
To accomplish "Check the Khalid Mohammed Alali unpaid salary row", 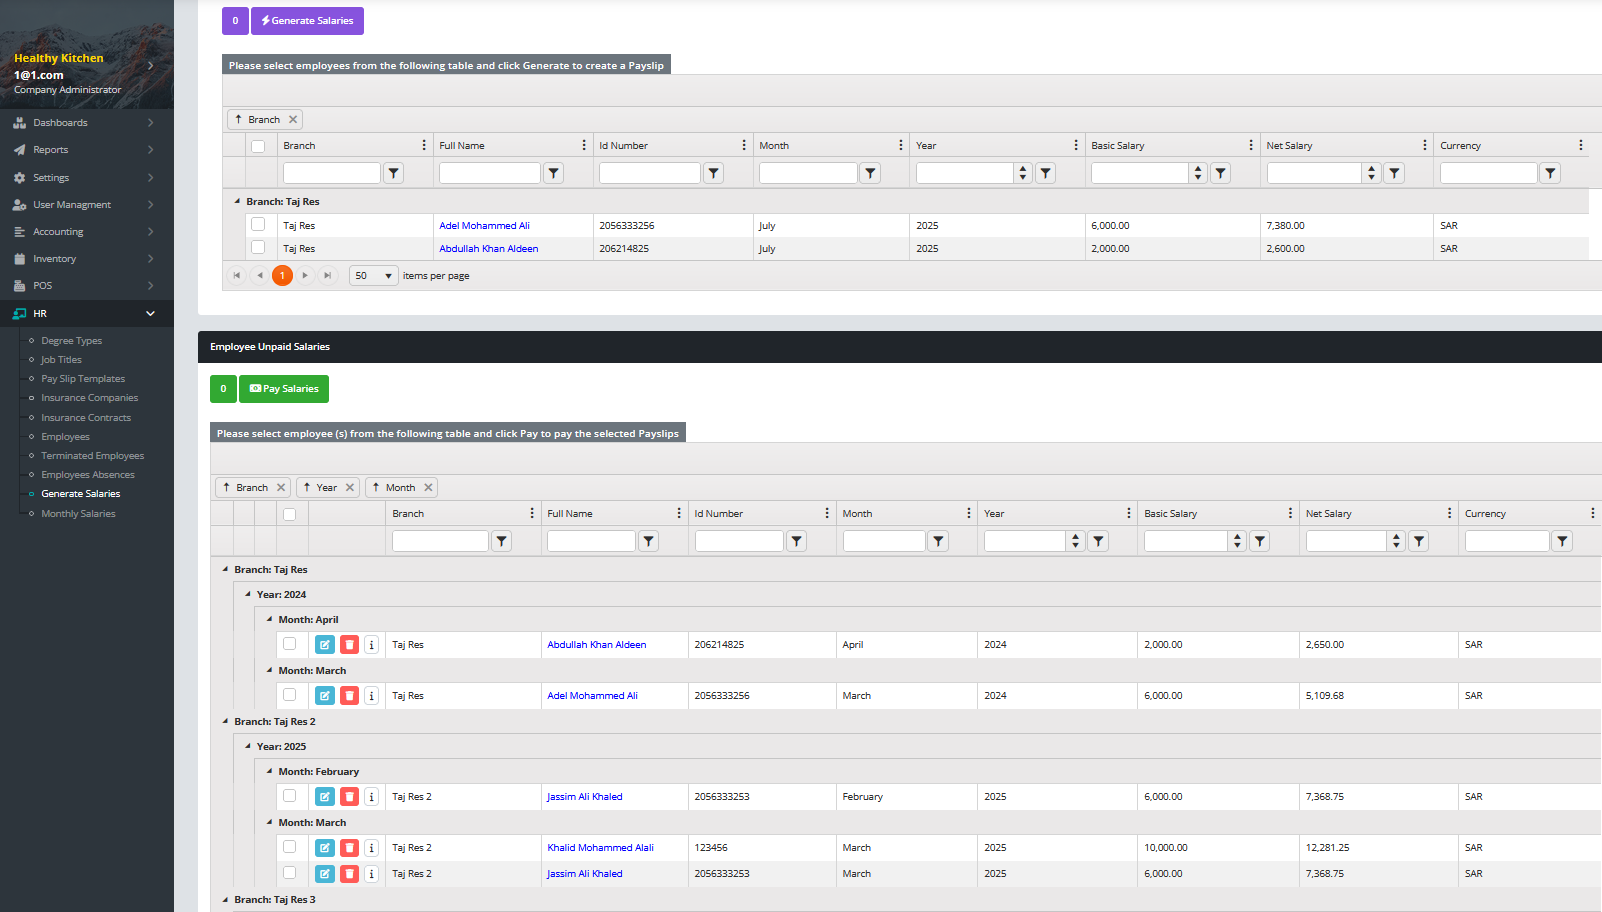I will [x=289, y=847].
